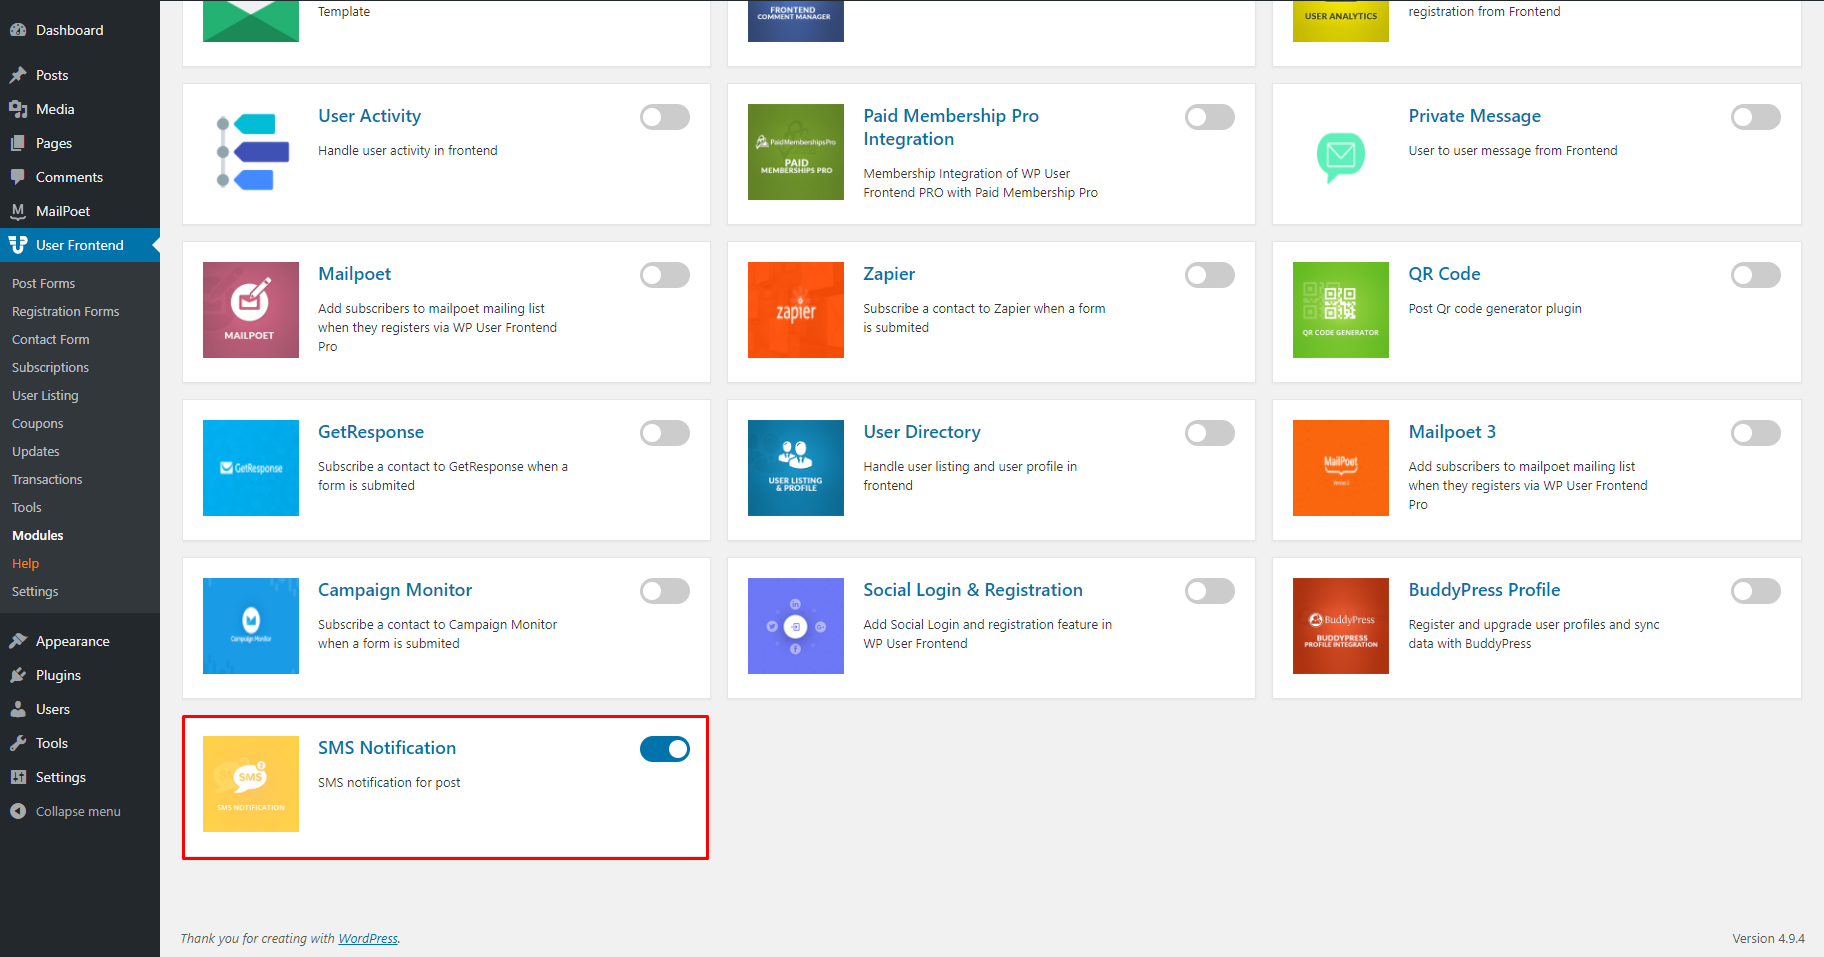Turn on the QR Code toggle
This screenshot has width=1824, height=957.
pos(1756,275)
